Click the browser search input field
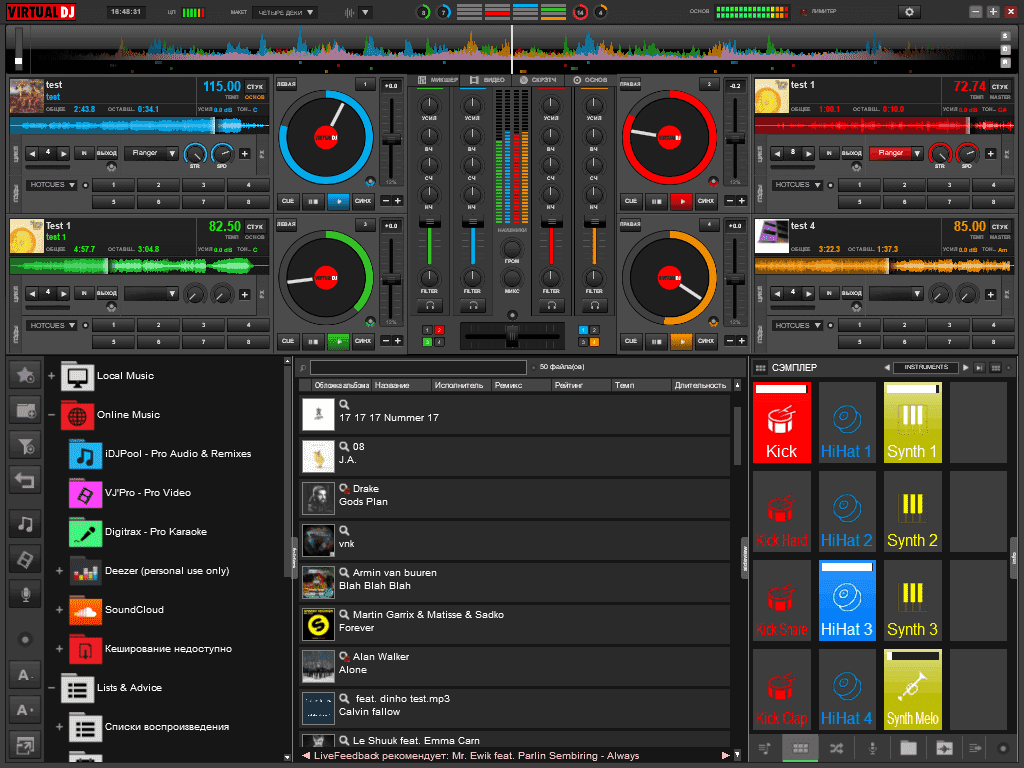1024x768 pixels. click(x=418, y=368)
